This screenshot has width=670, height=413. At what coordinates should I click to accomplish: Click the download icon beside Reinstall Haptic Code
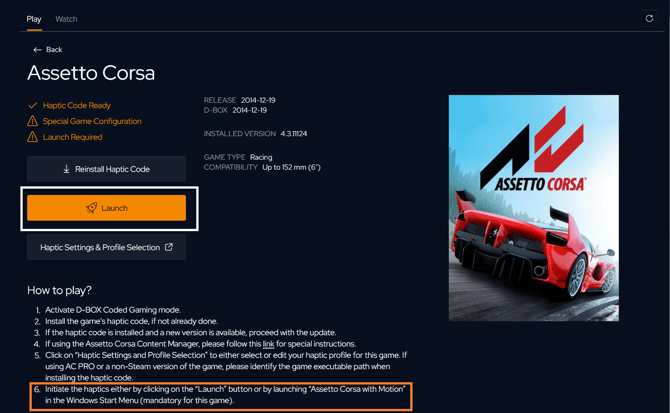pos(66,169)
